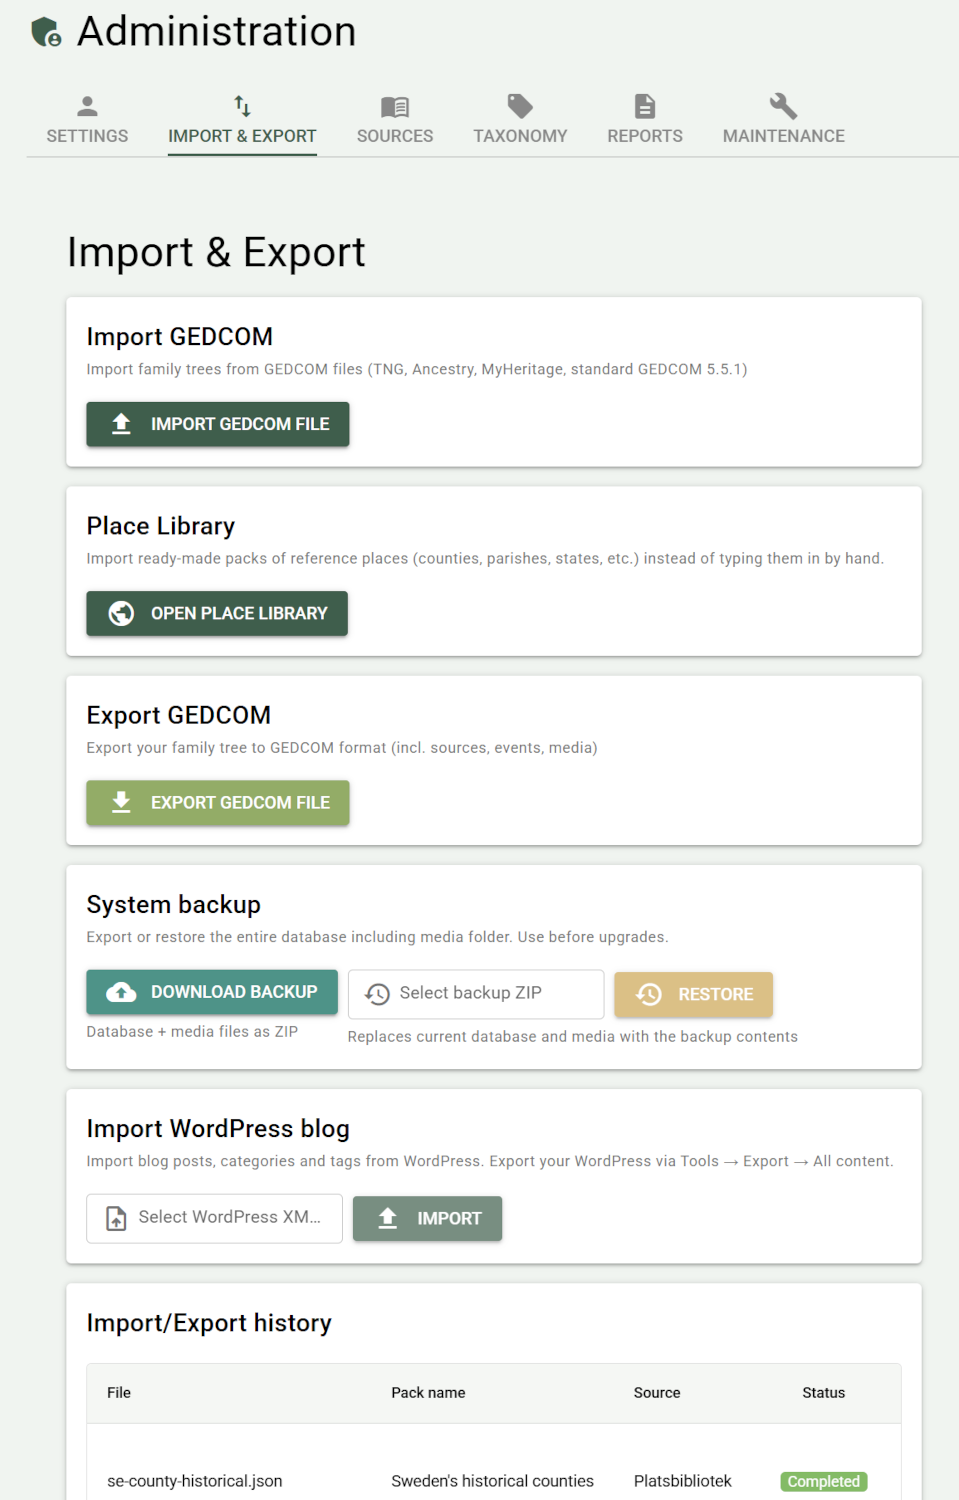
Task: Click the Restore button label
Action: click(x=716, y=994)
